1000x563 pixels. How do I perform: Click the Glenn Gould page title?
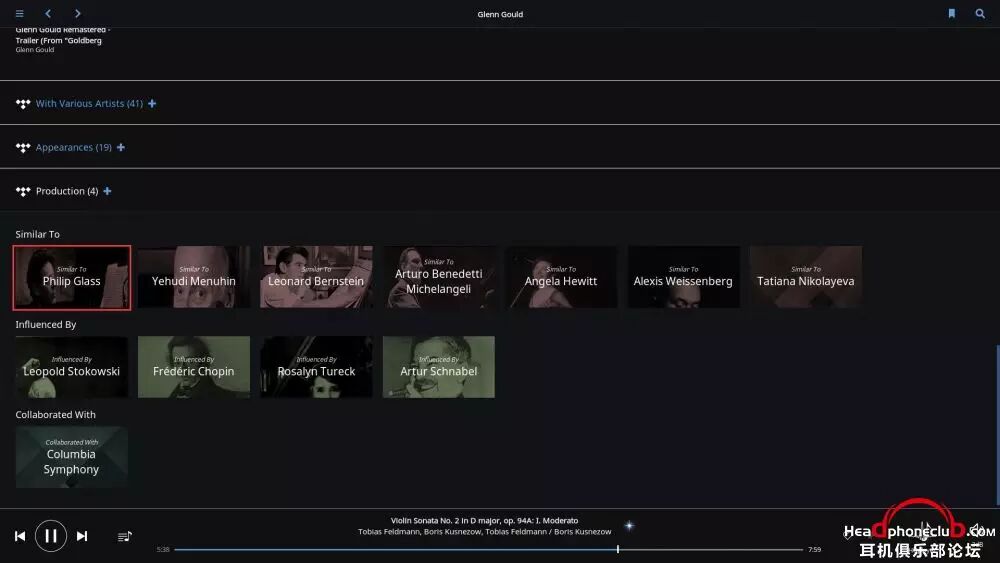coord(500,14)
